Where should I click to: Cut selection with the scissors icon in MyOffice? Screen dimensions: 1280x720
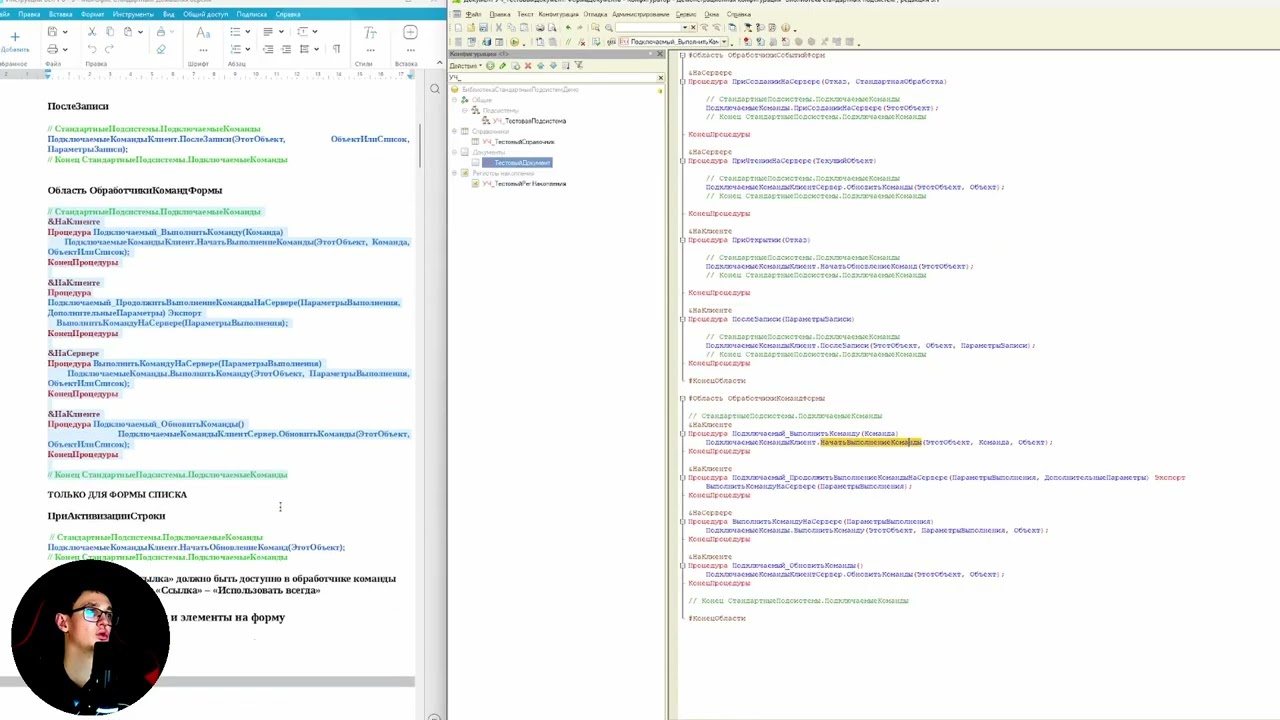point(91,32)
